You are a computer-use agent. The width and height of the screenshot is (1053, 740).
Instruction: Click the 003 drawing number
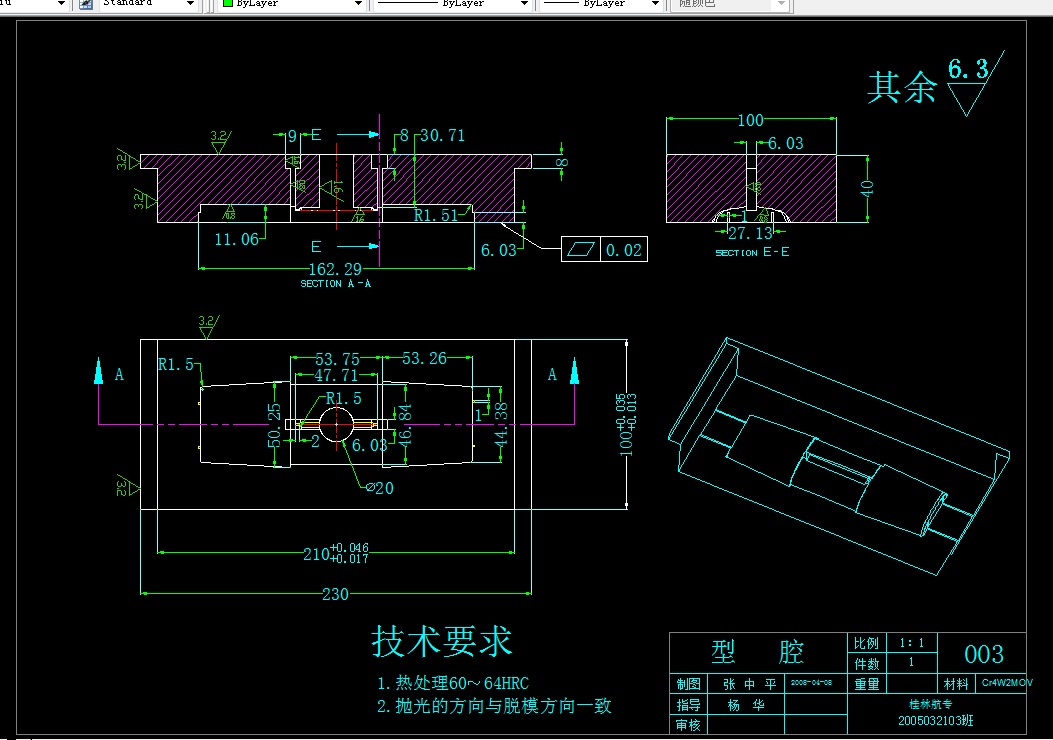click(984, 654)
